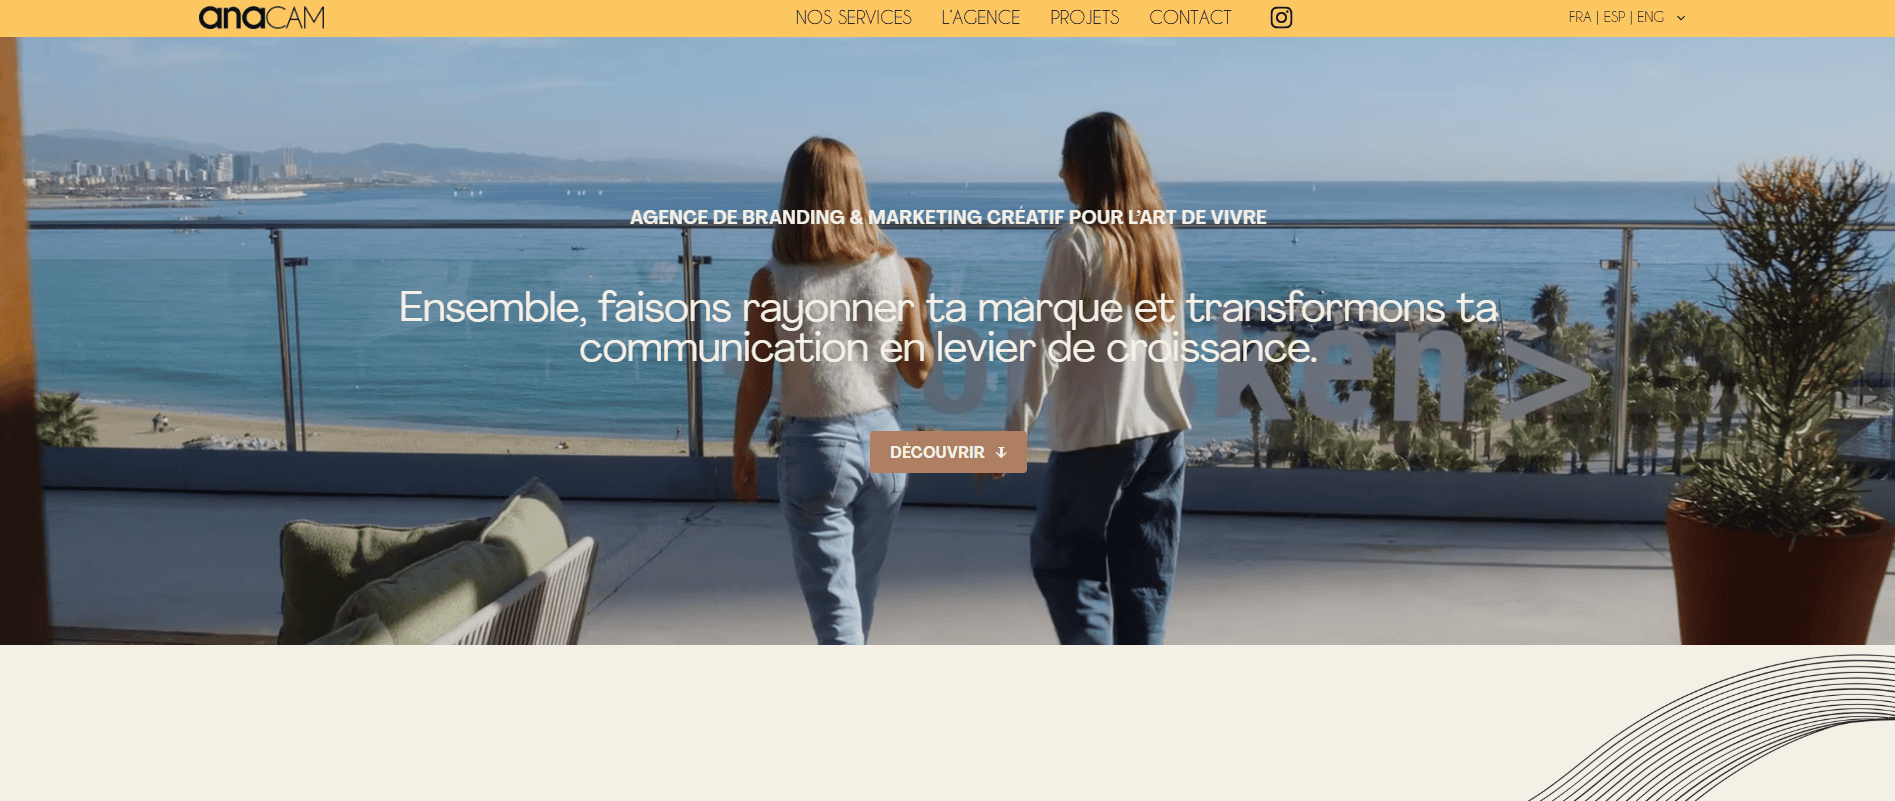Image resolution: width=1895 pixels, height=801 pixels.
Task: Click the 'Agence de branding' tagline text
Action: [948, 217]
